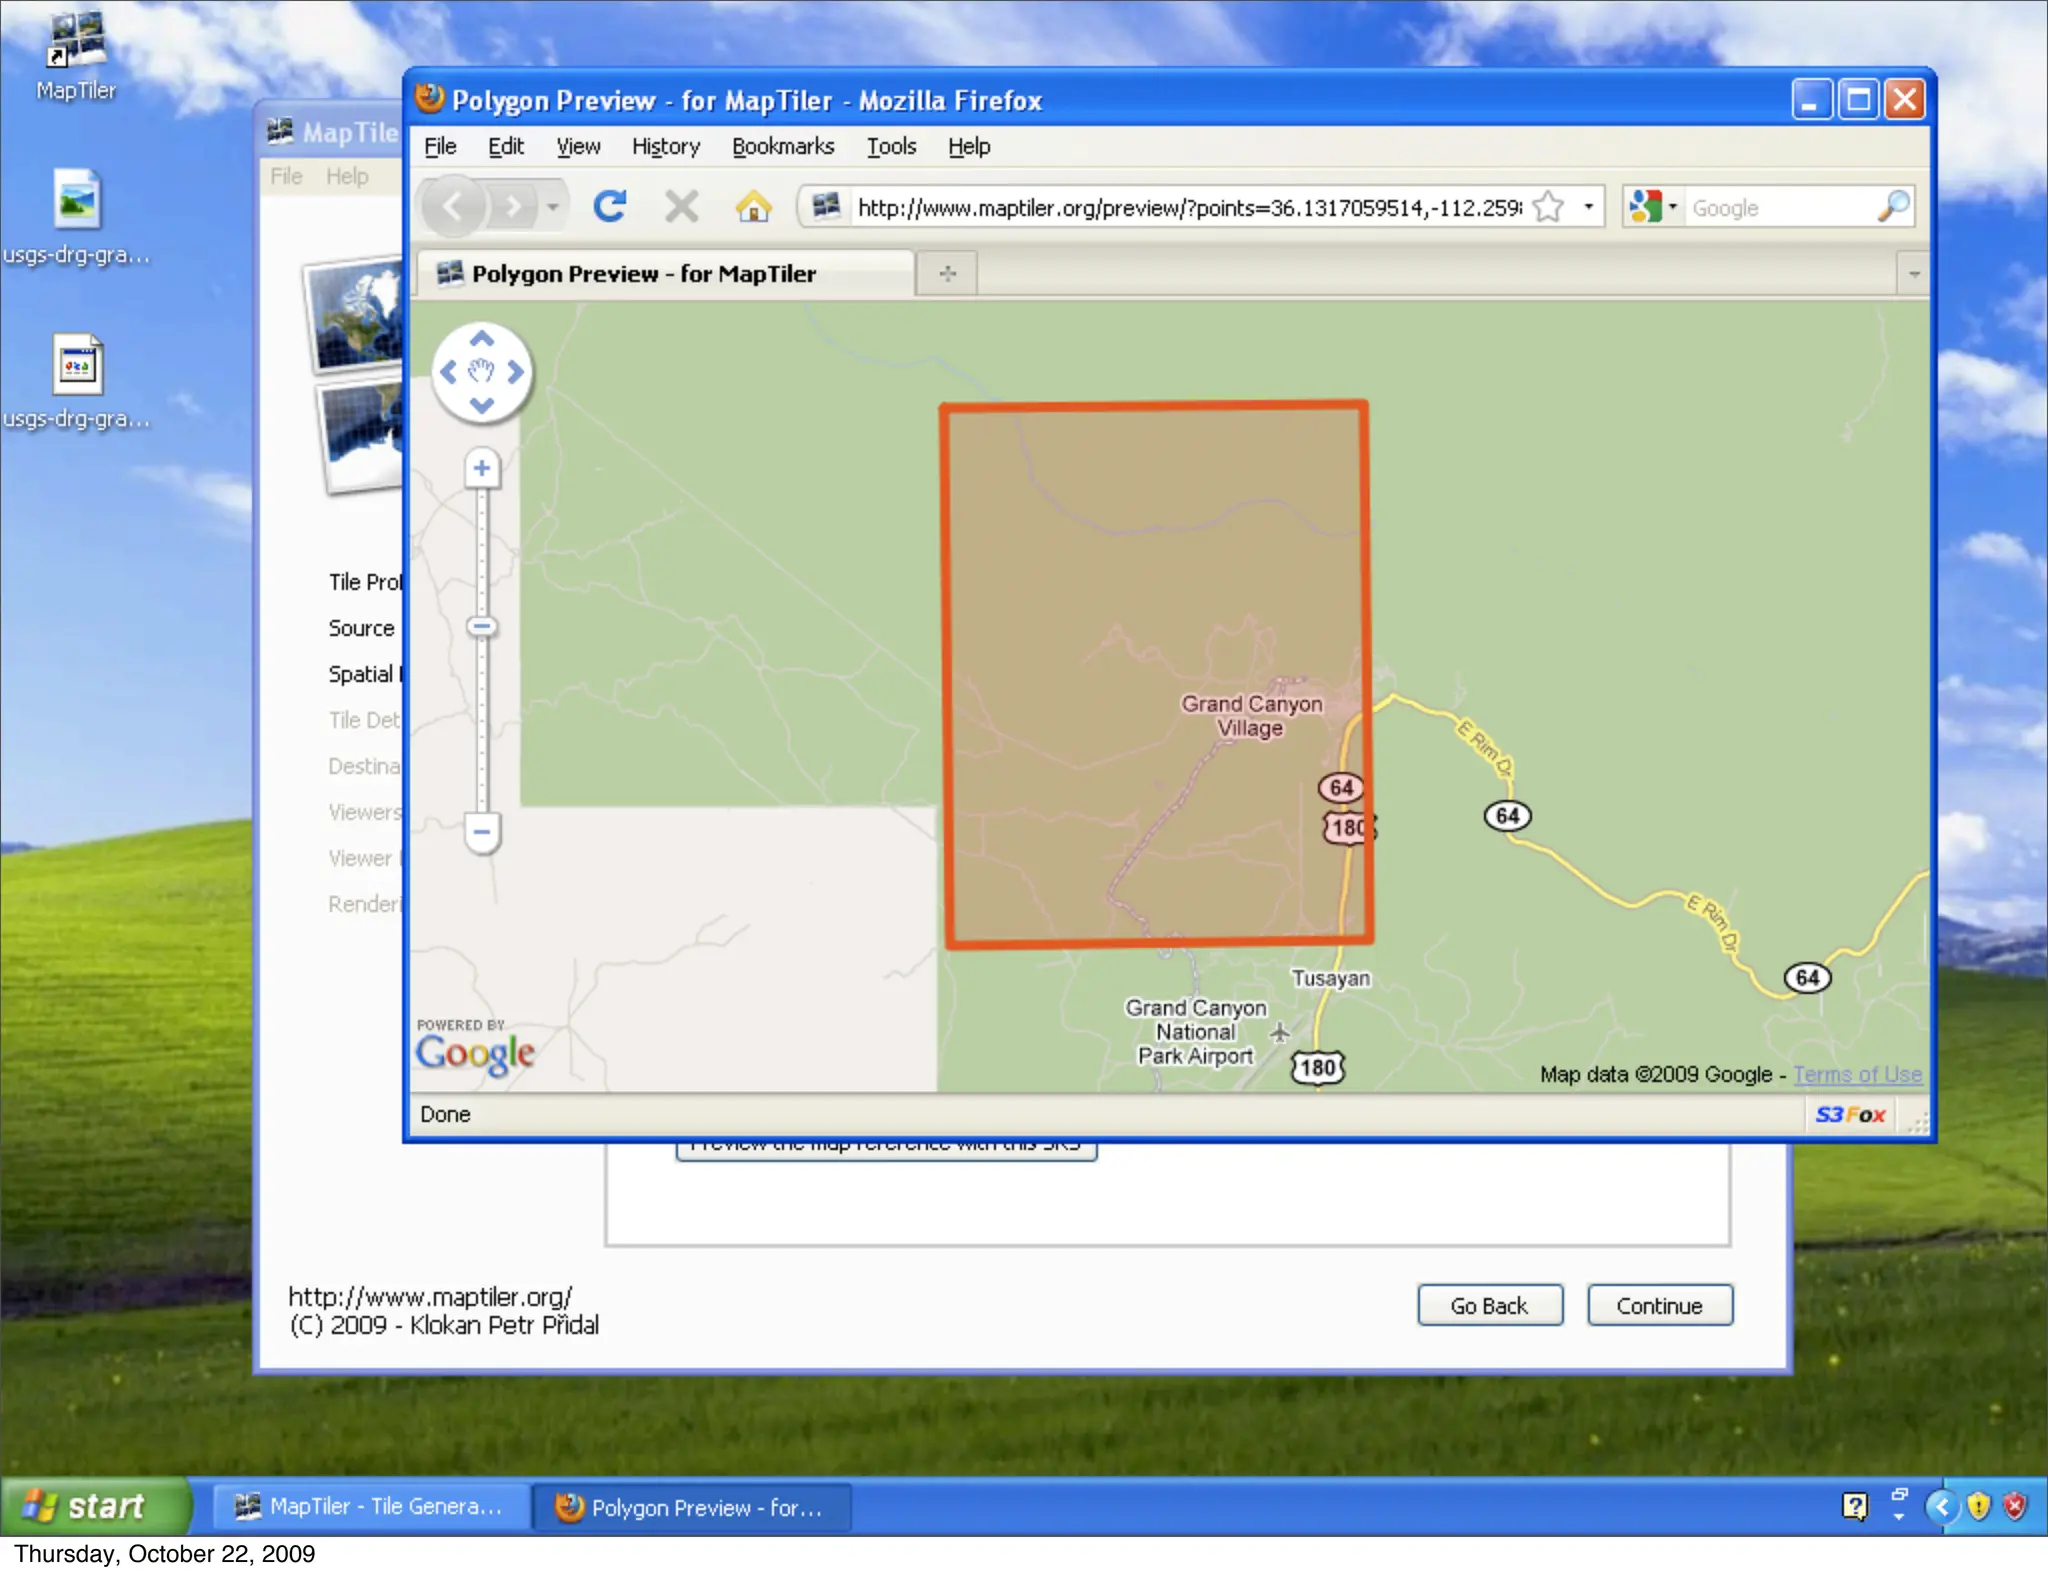Click the map zoom slider handle
The height and width of the screenshot is (1576, 2048).
[482, 627]
